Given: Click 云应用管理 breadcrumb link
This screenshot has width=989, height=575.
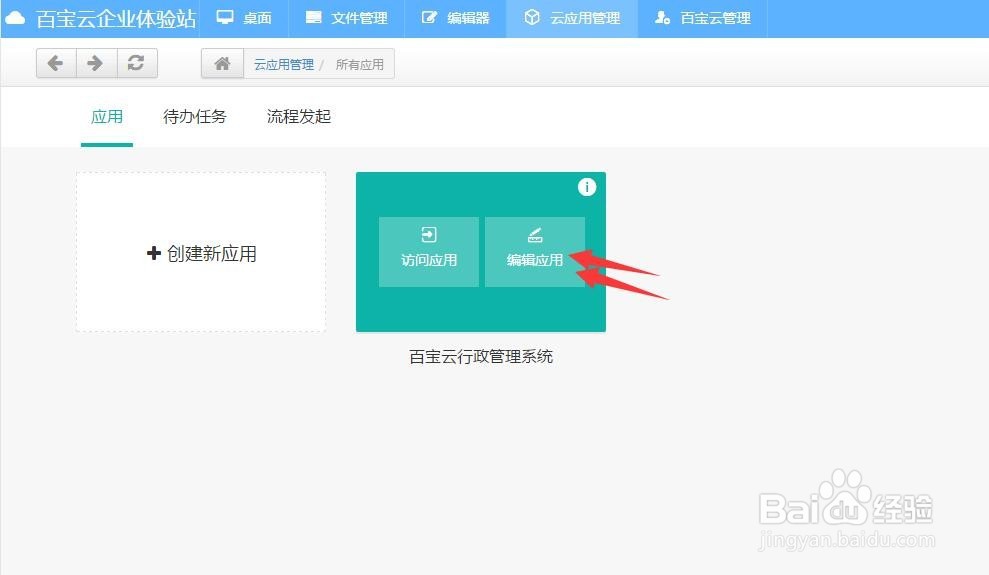Looking at the screenshot, I should (284, 64).
